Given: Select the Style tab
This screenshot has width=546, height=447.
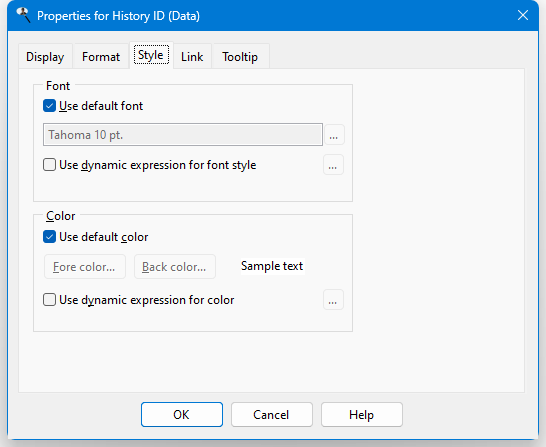Looking at the screenshot, I should coord(151,55).
